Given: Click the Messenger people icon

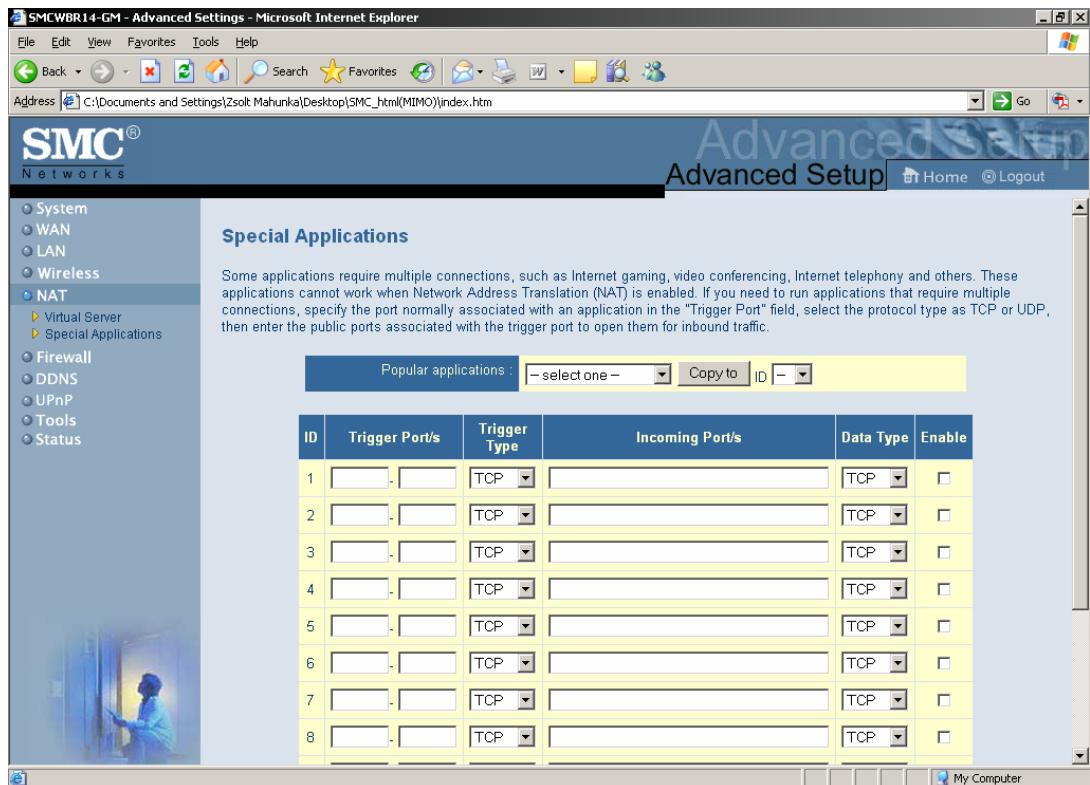Looking at the screenshot, I should click(653, 71).
